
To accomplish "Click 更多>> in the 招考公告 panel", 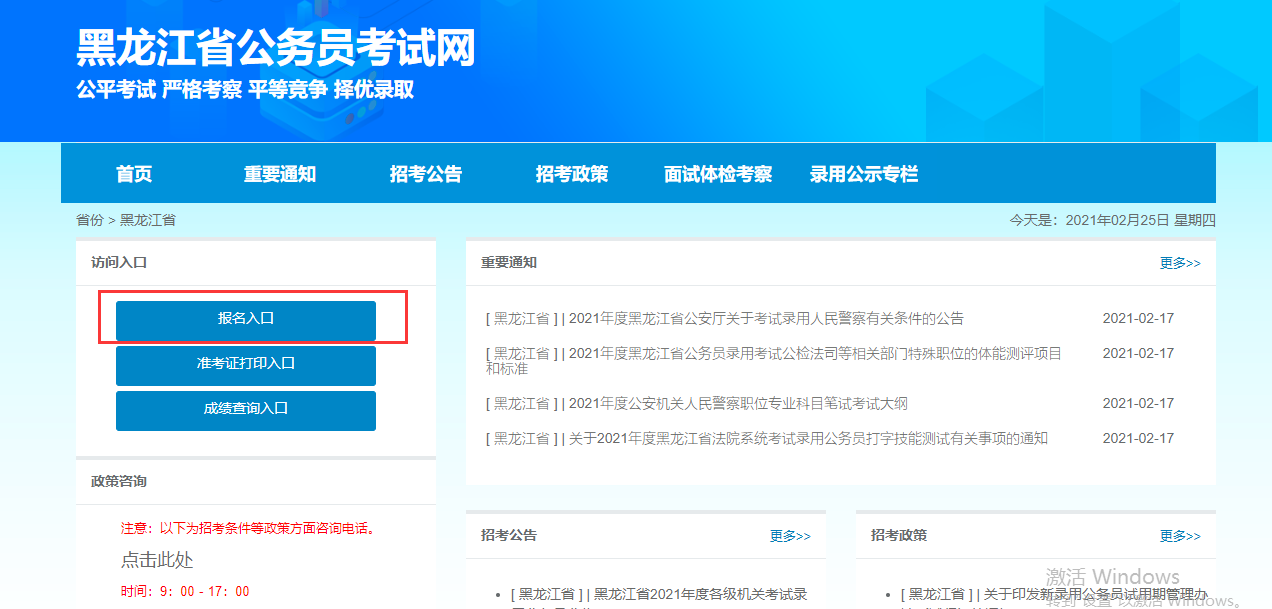I will (791, 535).
